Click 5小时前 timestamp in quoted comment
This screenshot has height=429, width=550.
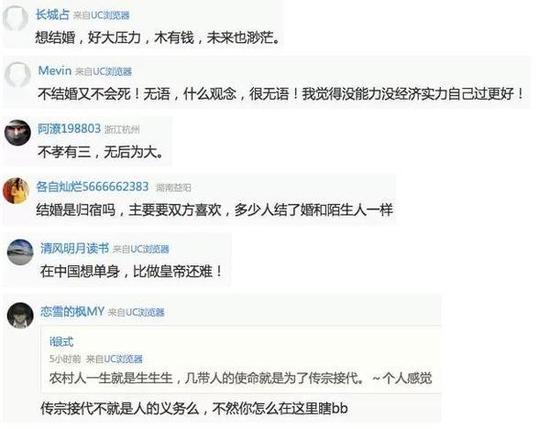coord(65,359)
